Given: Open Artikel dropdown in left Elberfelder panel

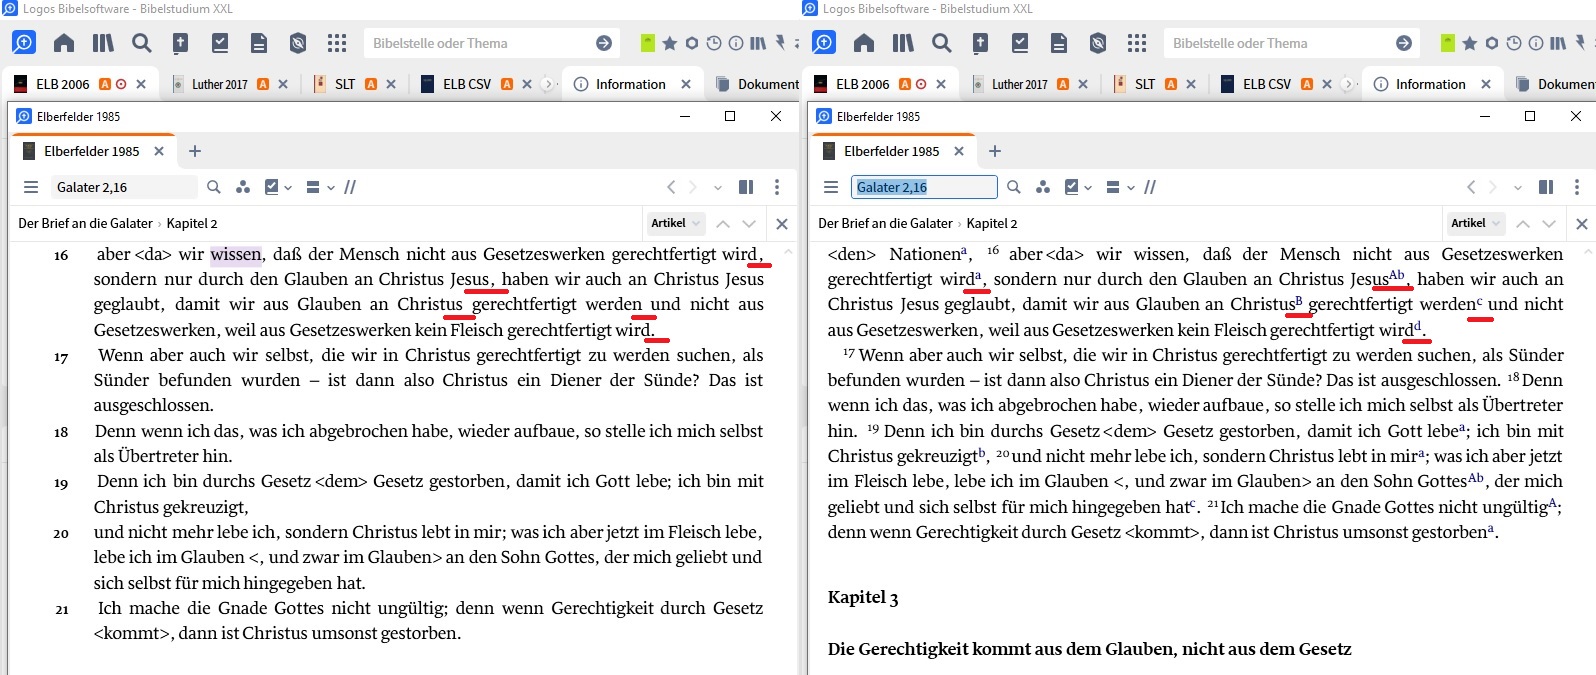Looking at the screenshot, I should pyautogui.click(x=675, y=223).
